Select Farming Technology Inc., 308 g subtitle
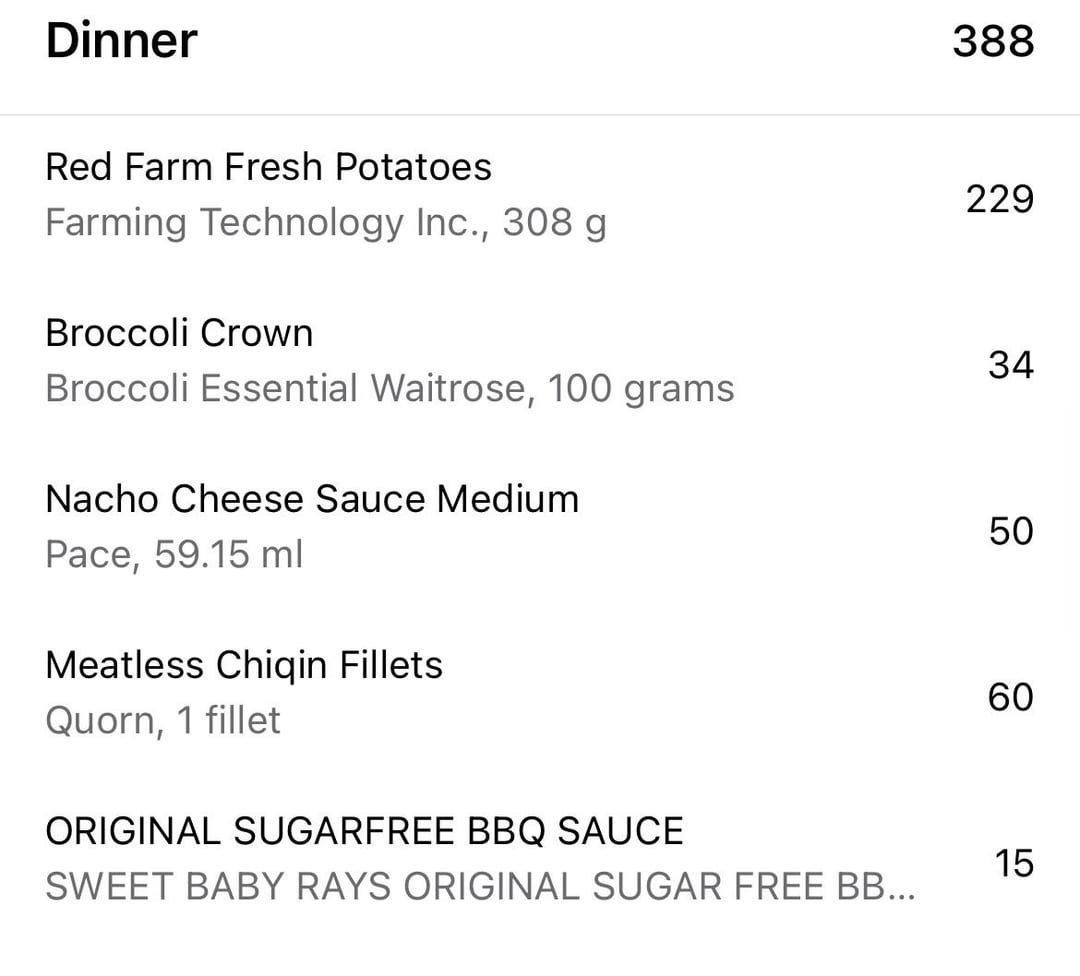 pyautogui.click(x=326, y=223)
